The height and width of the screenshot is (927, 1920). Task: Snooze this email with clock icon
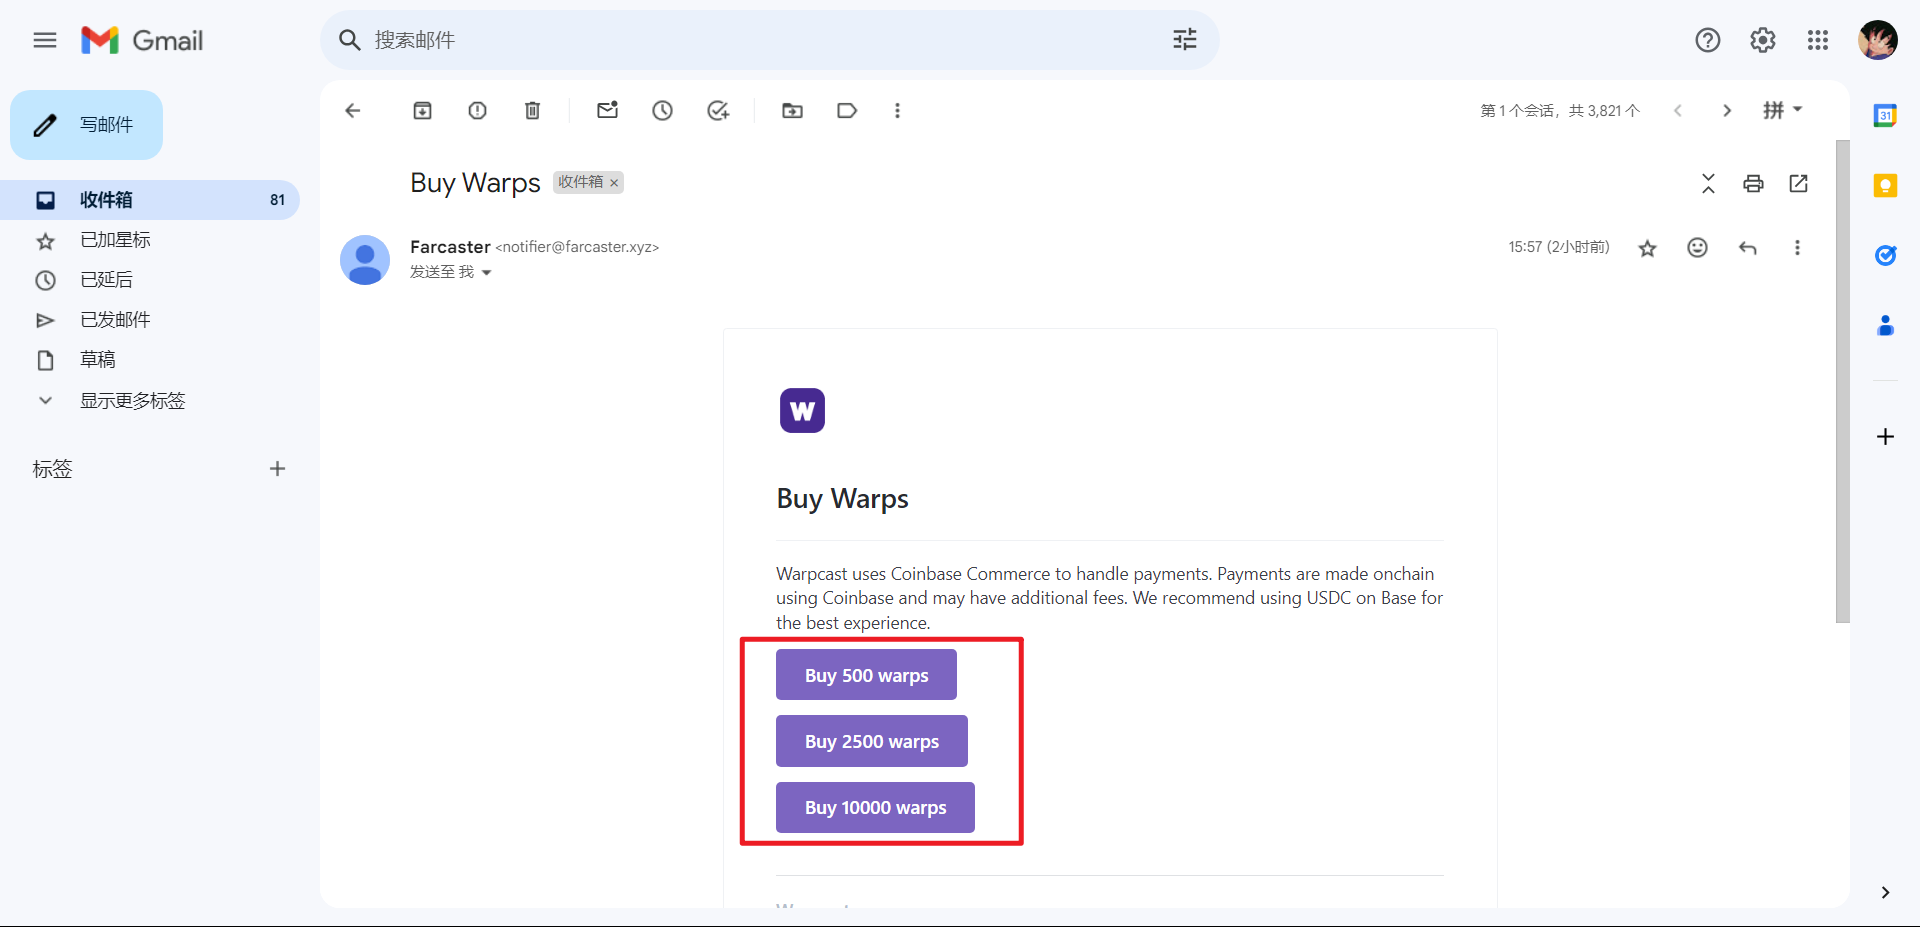point(662,110)
